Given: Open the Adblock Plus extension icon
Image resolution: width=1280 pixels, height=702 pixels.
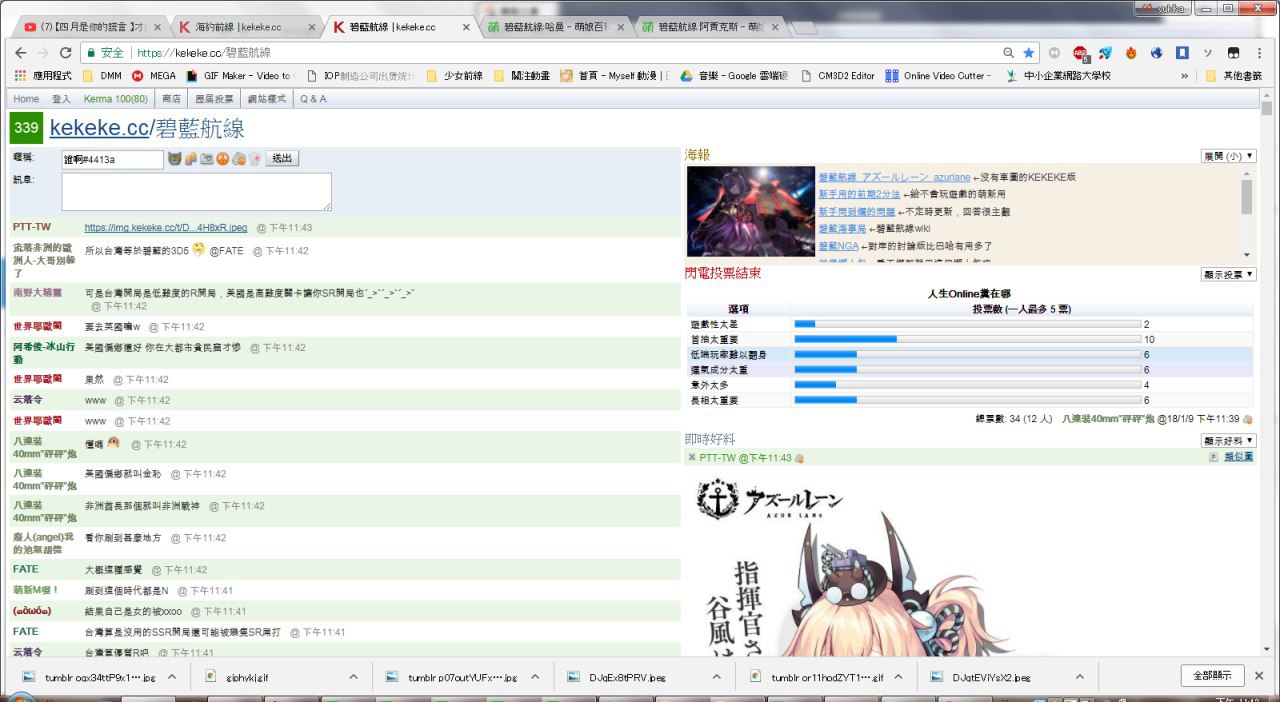Looking at the screenshot, I should click(x=1080, y=53).
